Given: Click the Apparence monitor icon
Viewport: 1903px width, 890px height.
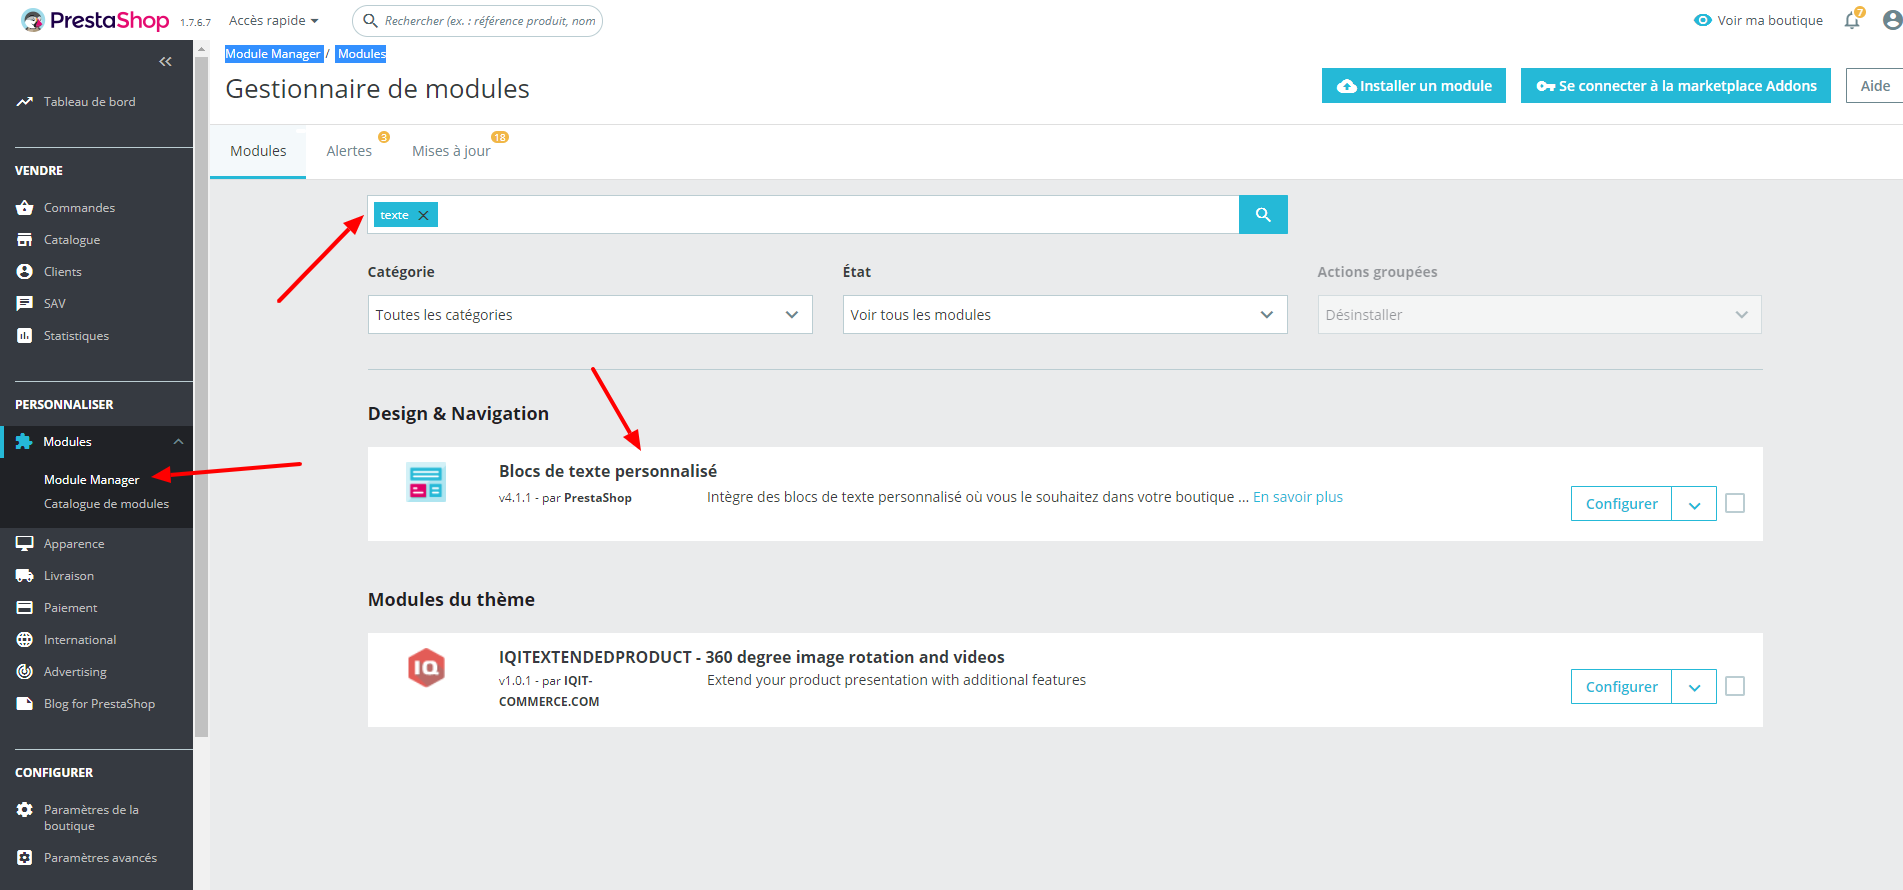Looking at the screenshot, I should [25, 544].
